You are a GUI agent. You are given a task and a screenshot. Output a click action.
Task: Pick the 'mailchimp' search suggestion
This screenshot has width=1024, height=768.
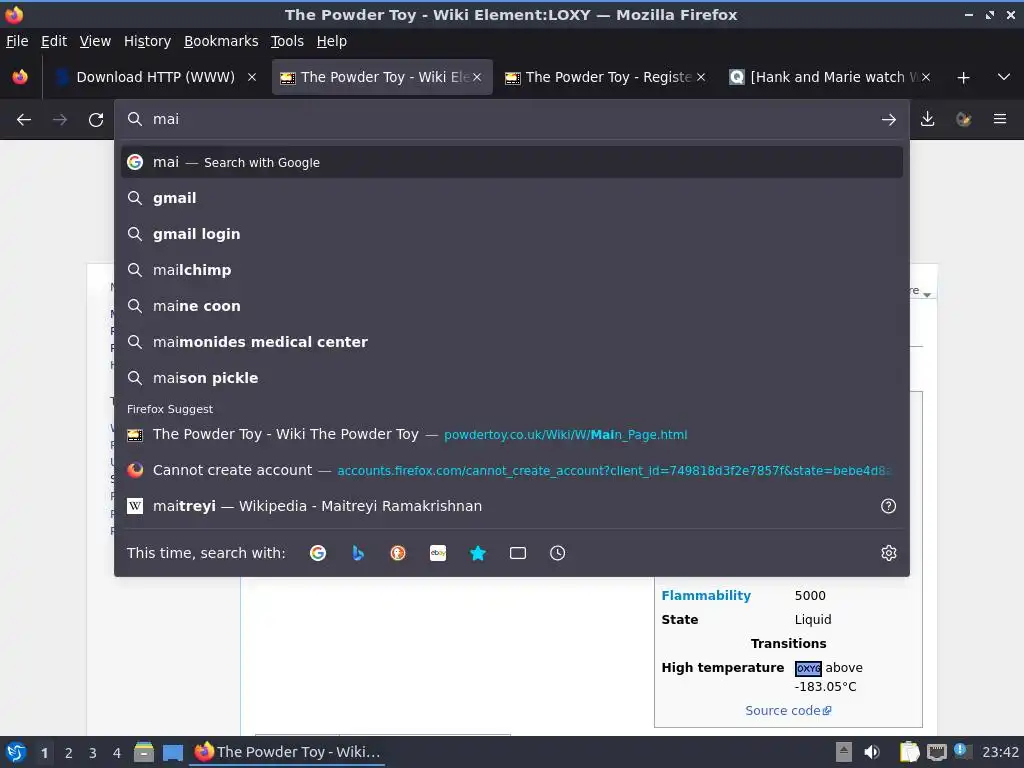tap(512, 270)
